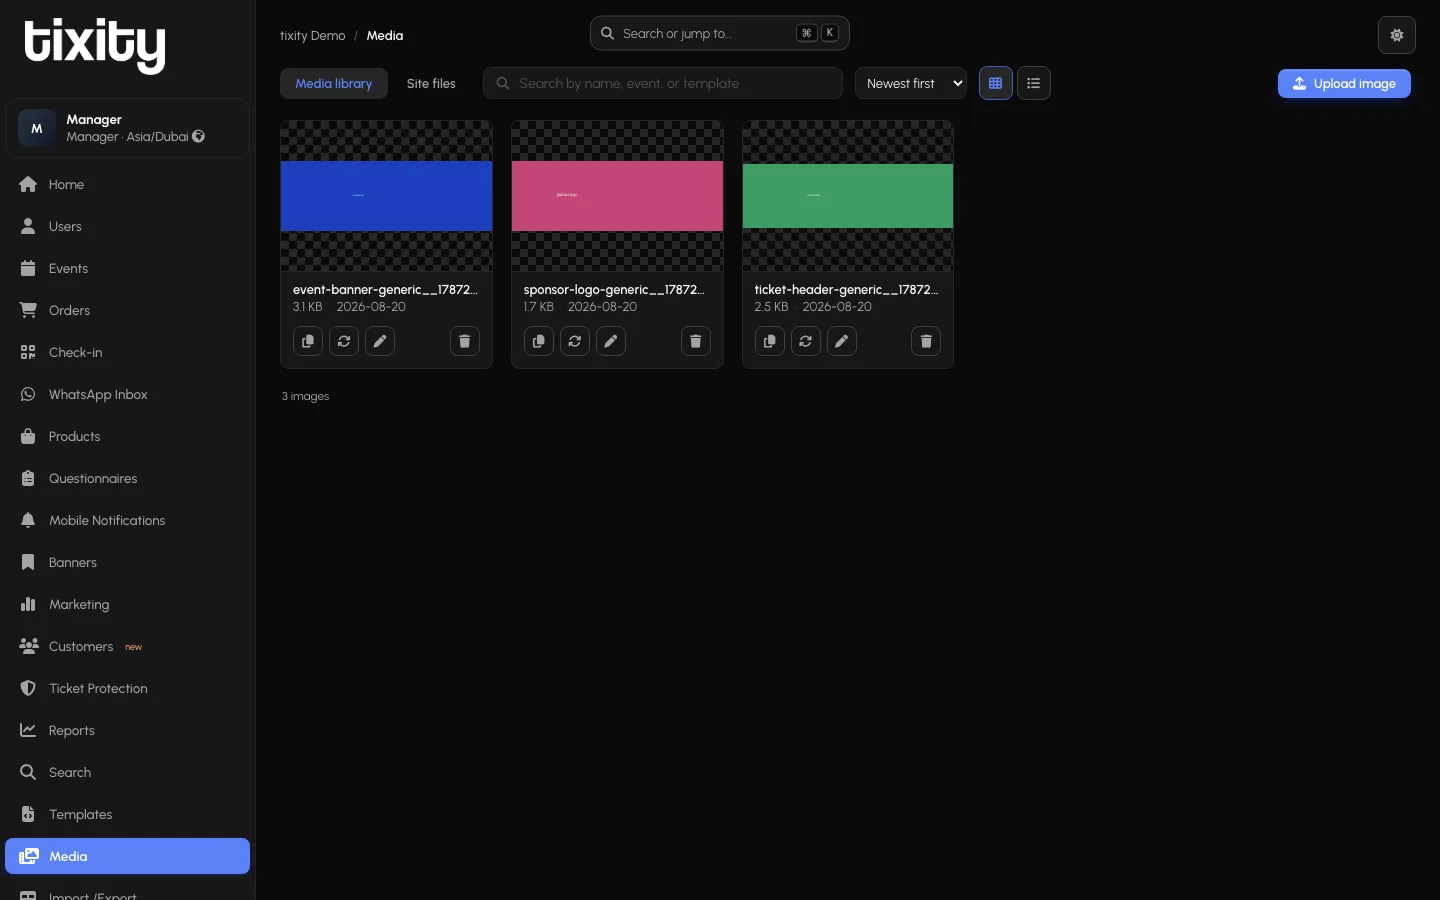Viewport: 1440px width, 900px height.
Task: Replace the sponsor-logo-generic image file
Action: (575, 341)
